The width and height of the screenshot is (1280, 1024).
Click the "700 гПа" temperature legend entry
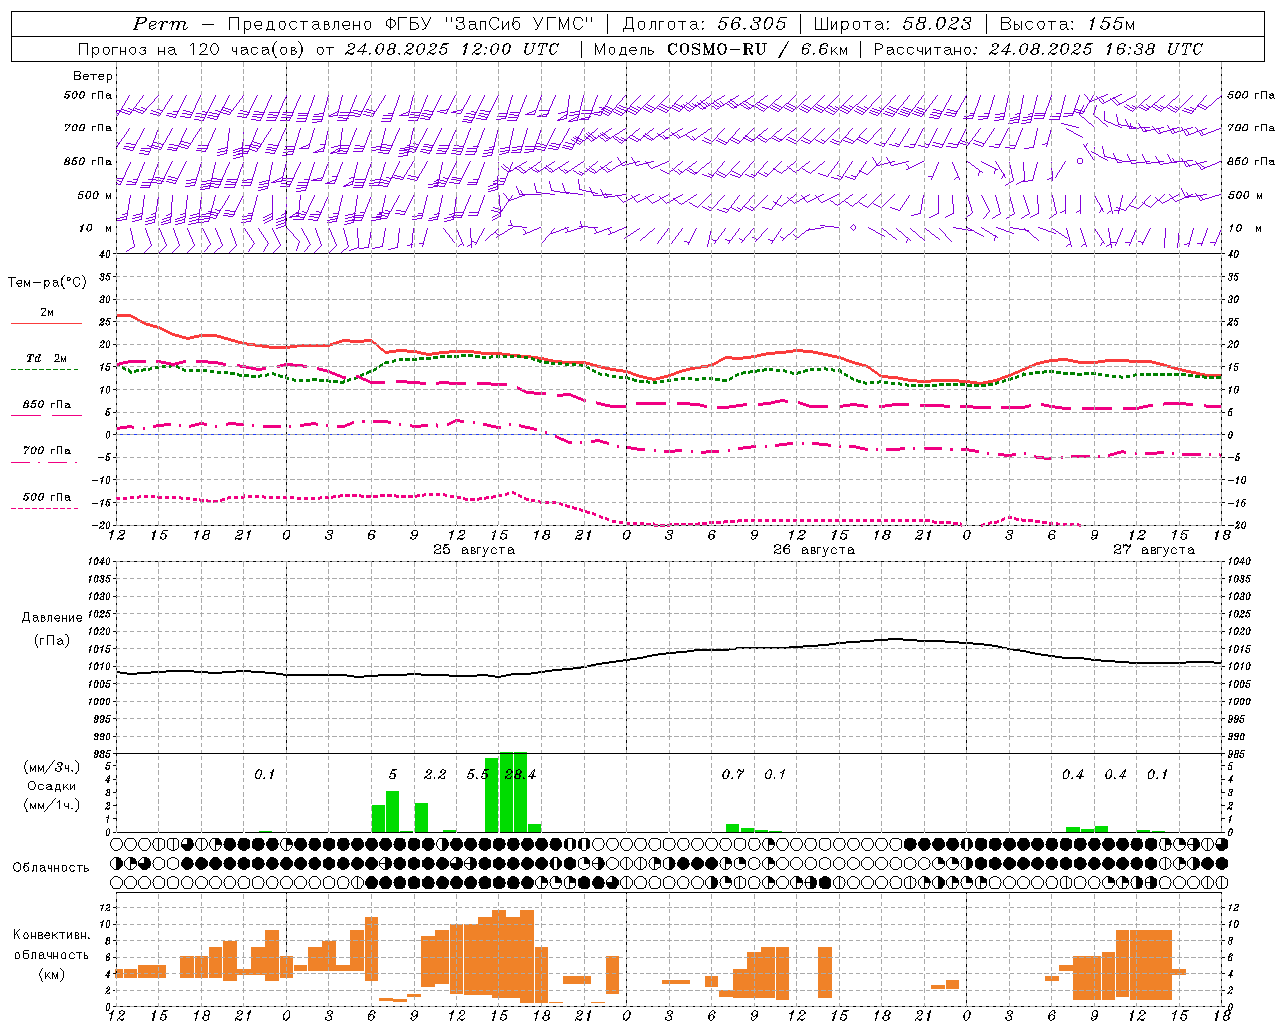(x=47, y=451)
